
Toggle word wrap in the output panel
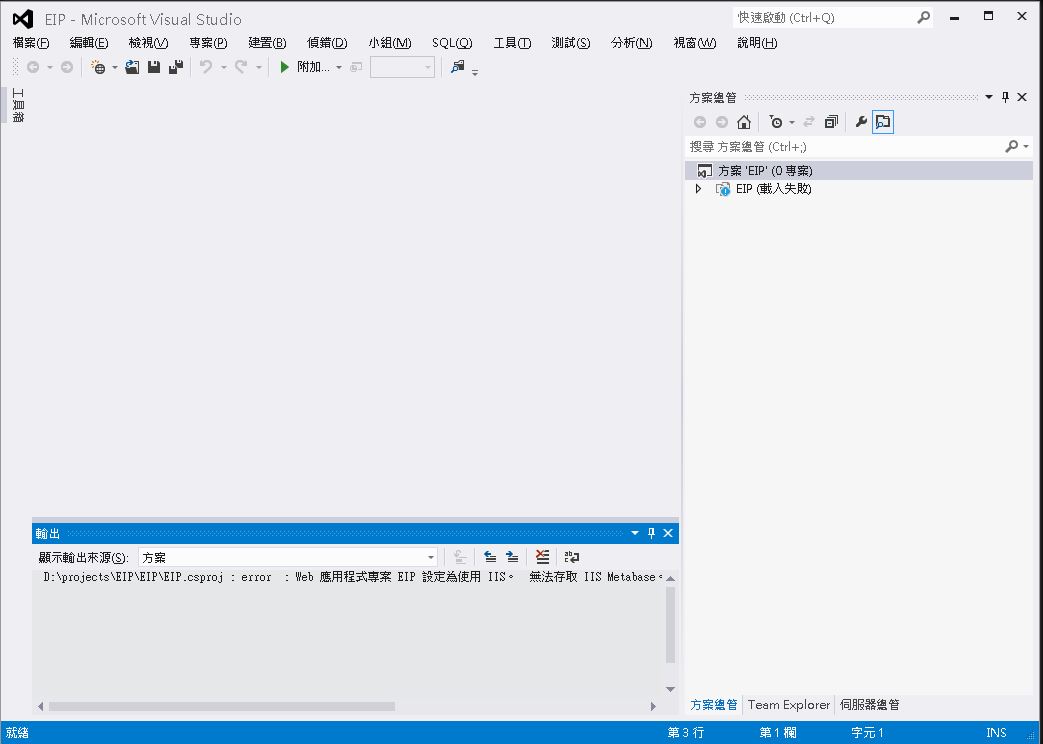571,557
